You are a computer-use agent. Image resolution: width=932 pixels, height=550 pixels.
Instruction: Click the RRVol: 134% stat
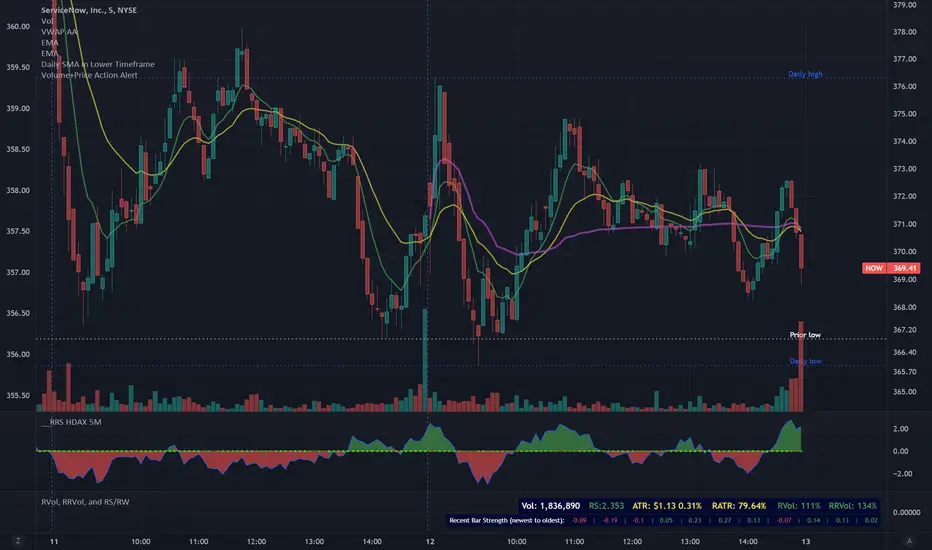[x=852, y=505]
